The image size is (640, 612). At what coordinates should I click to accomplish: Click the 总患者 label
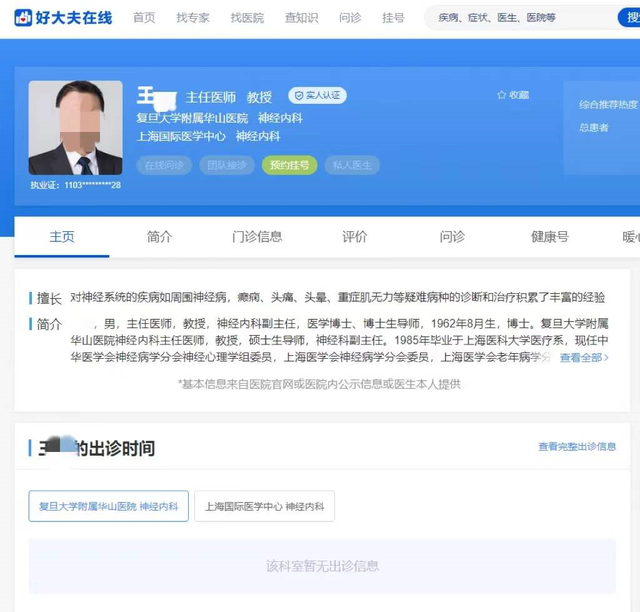tap(593, 128)
